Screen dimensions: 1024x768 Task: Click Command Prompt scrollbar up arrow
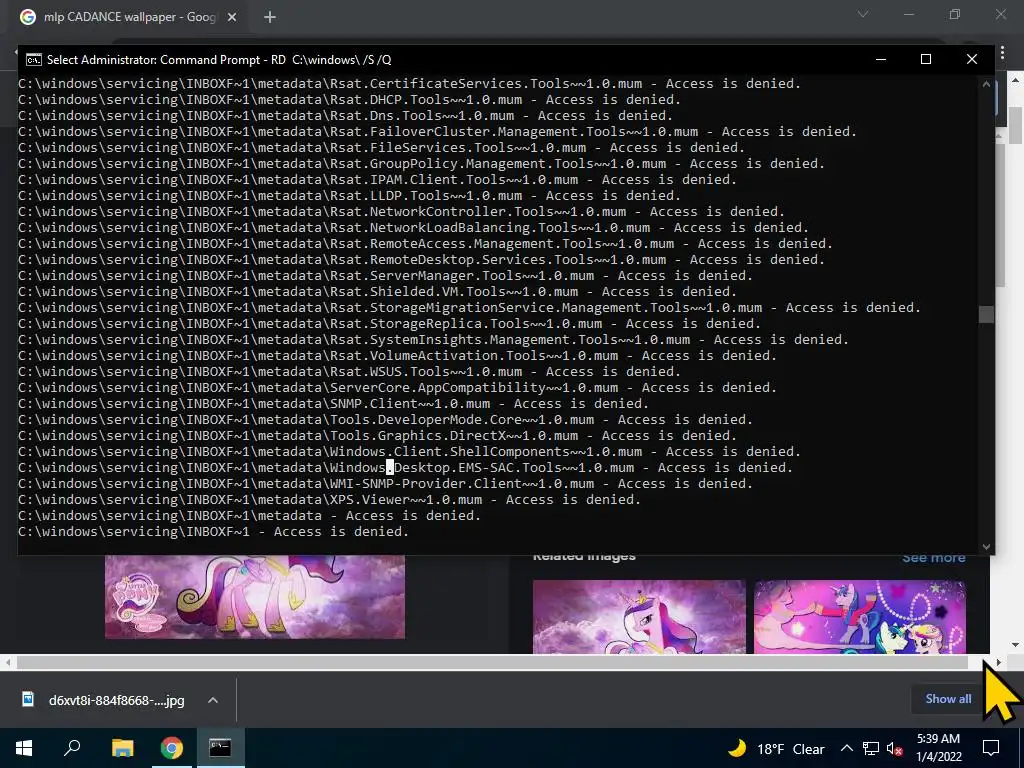click(987, 83)
